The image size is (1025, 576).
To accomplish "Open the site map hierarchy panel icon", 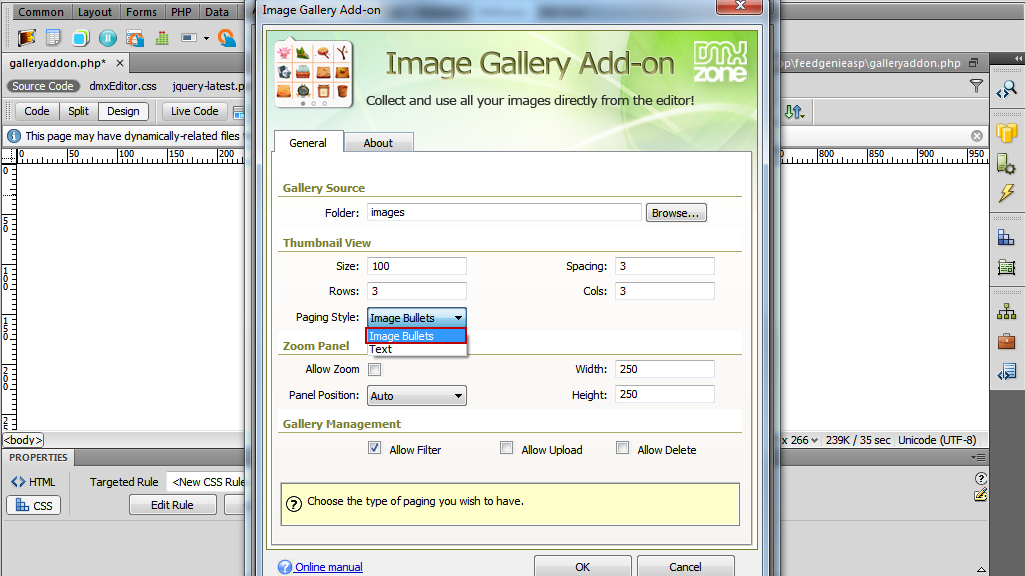I will 1007,312.
